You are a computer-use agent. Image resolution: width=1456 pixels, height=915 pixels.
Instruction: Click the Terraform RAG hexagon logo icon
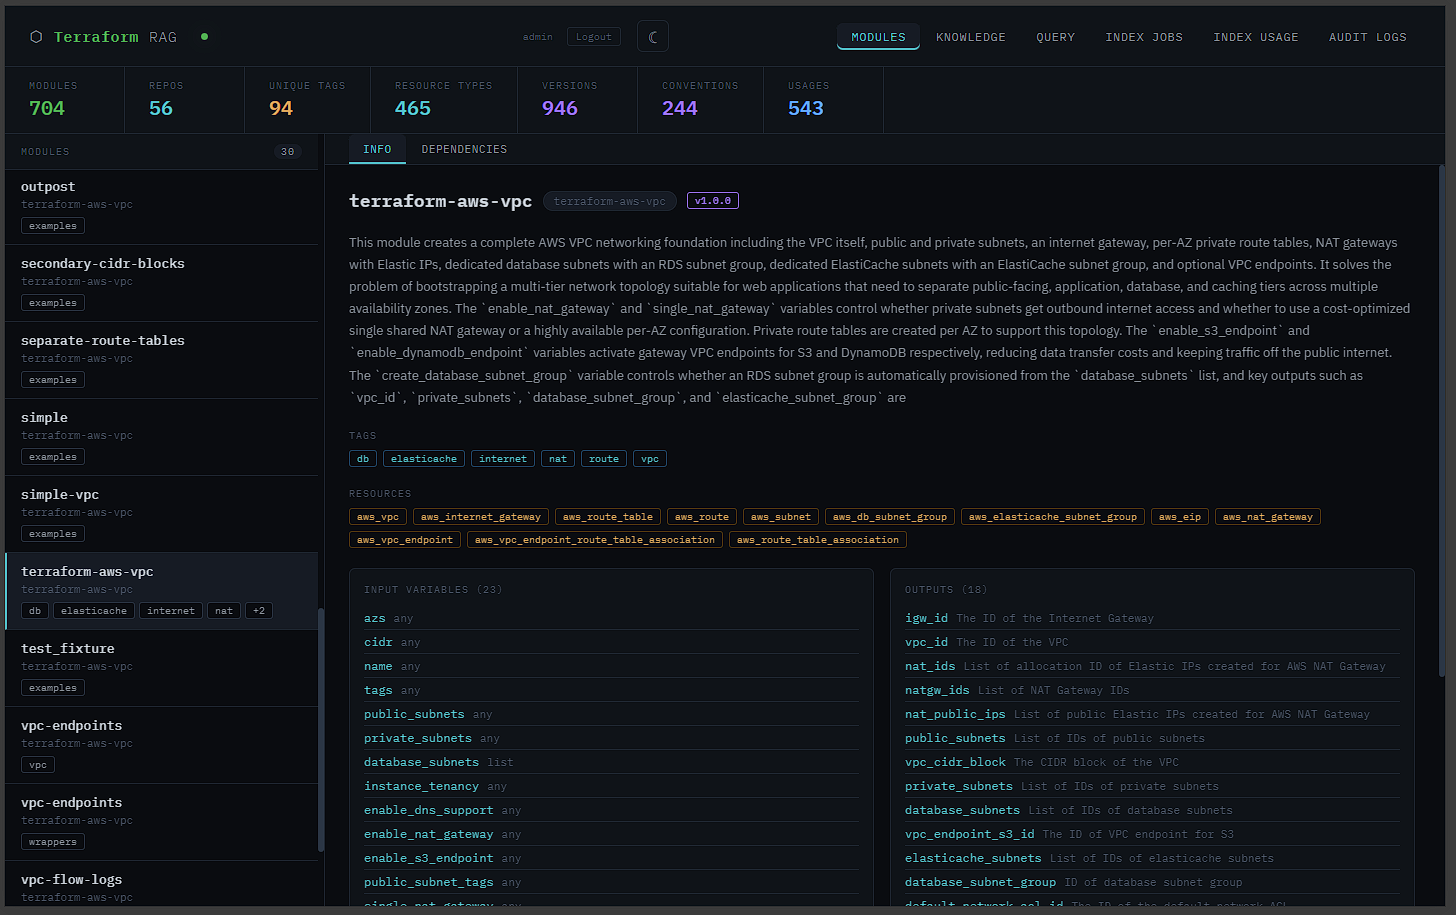pos(36,37)
